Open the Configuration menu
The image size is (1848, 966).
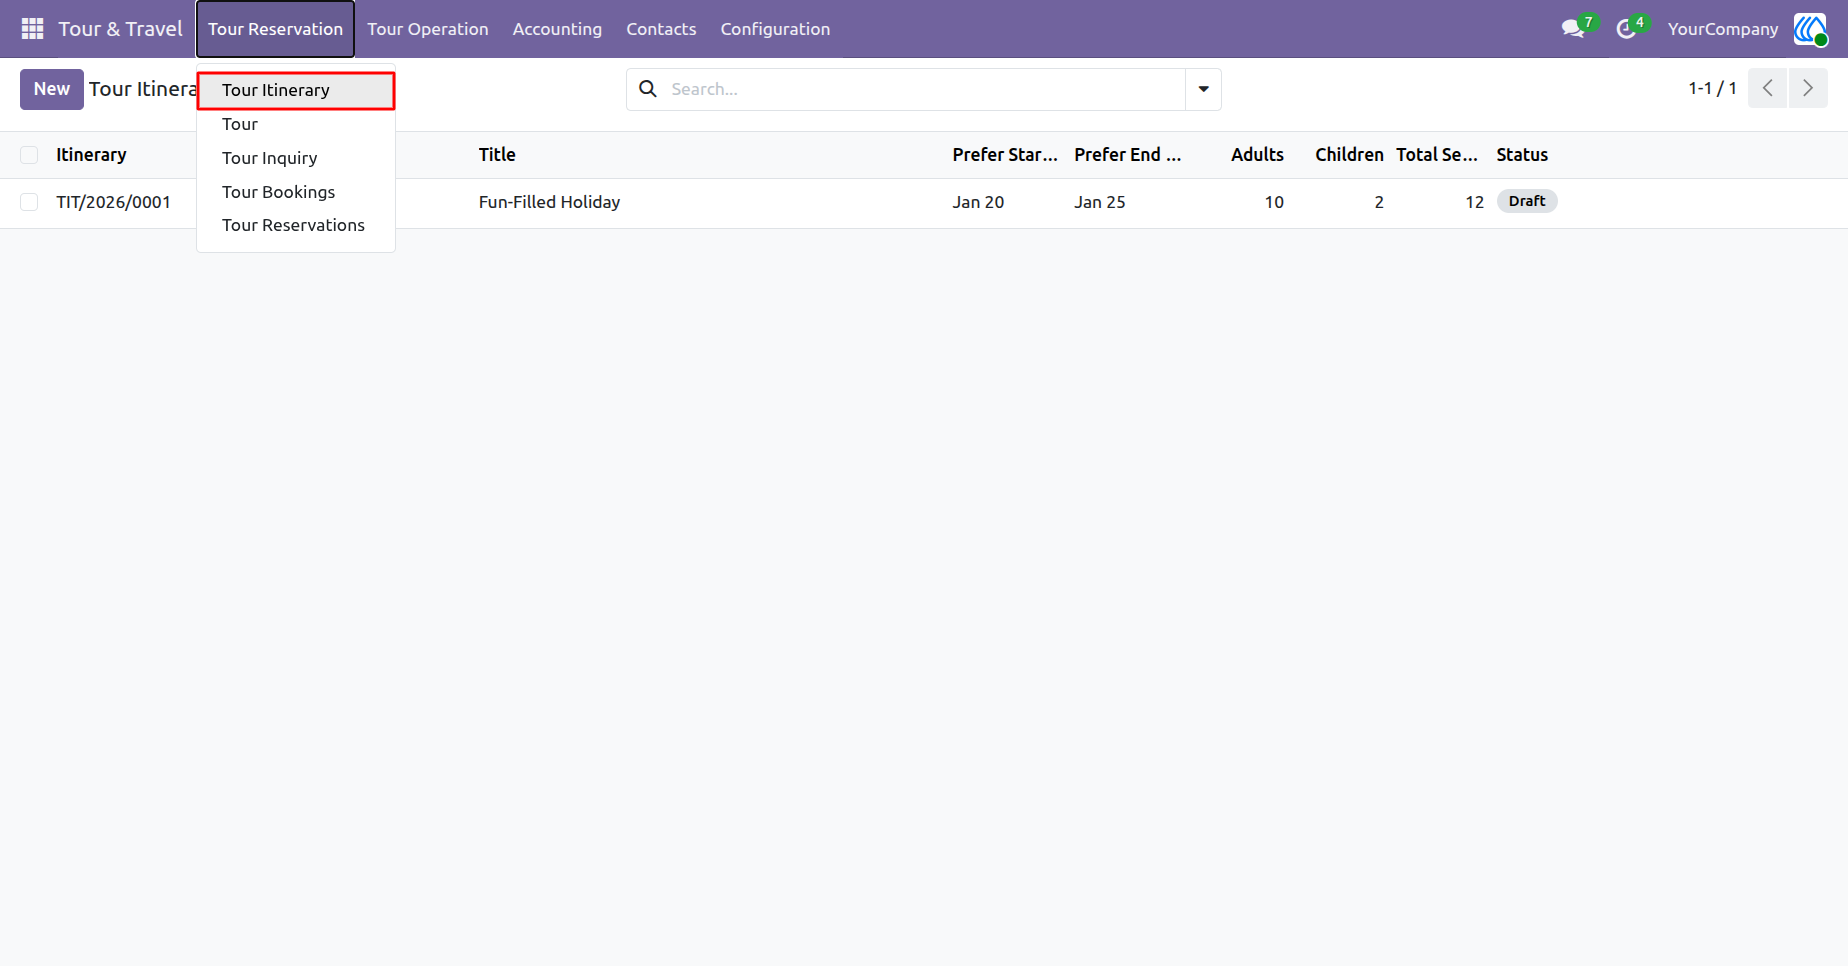click(775, 29)
